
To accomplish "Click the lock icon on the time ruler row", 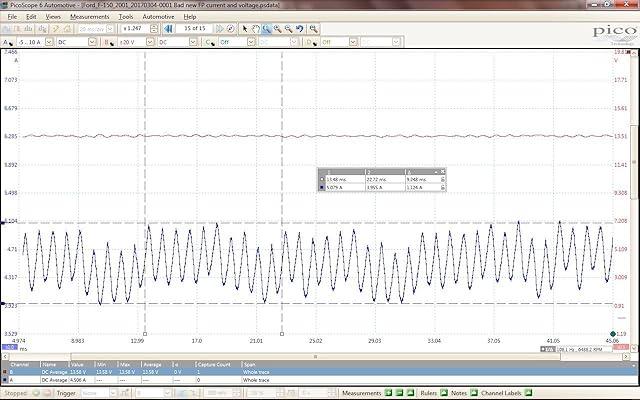I will pyautogui.click(x=443, y=179).
